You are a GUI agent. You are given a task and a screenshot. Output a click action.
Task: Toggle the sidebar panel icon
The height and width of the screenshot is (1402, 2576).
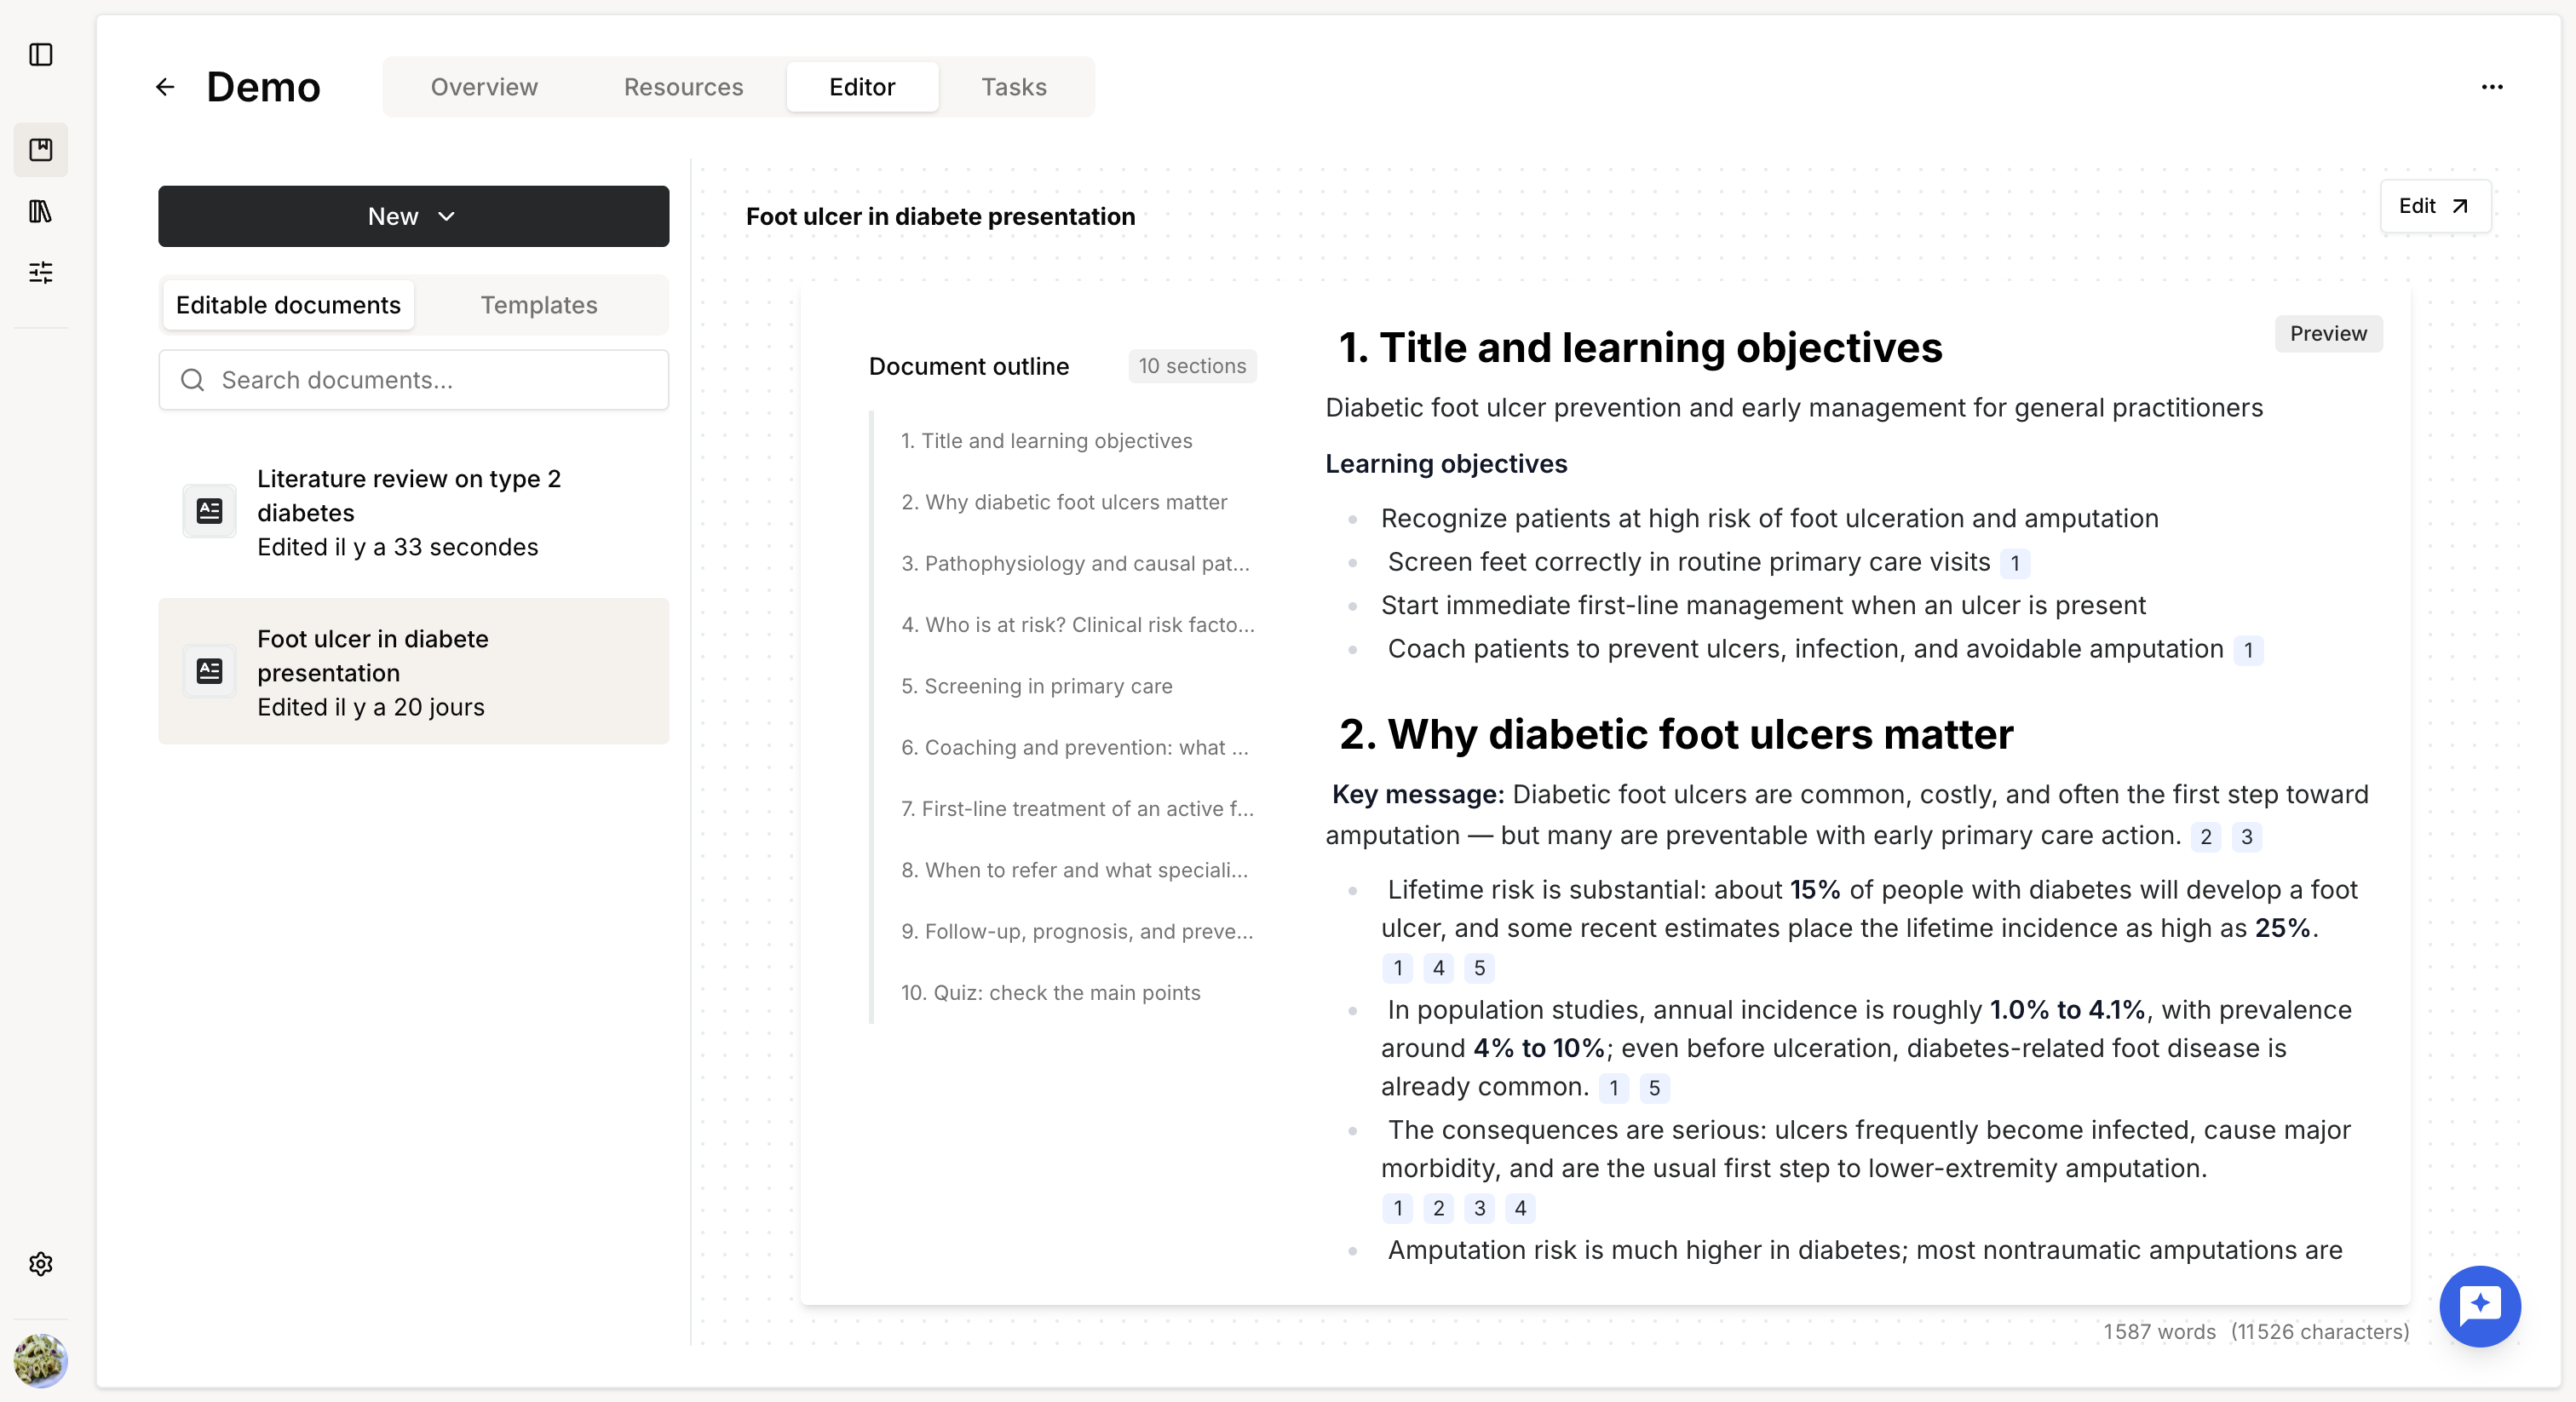pos(41,55)
